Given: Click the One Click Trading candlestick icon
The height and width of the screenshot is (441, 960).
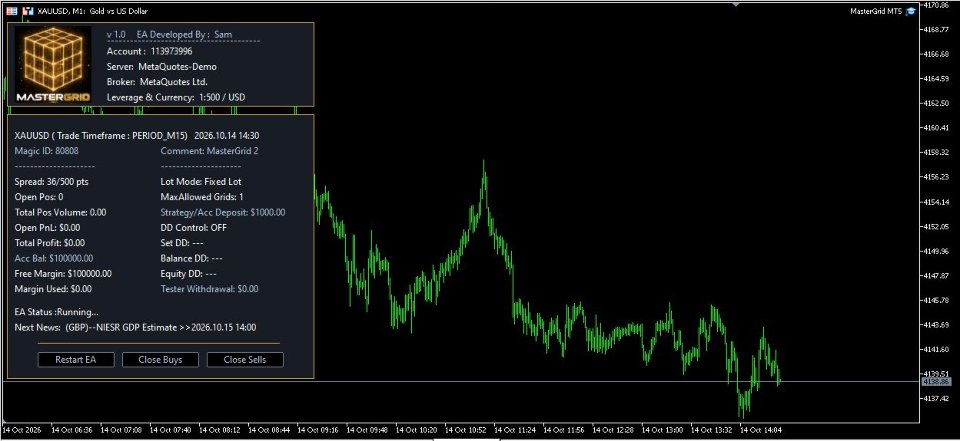Looking at the screenshot, I should tap(28, 10).
